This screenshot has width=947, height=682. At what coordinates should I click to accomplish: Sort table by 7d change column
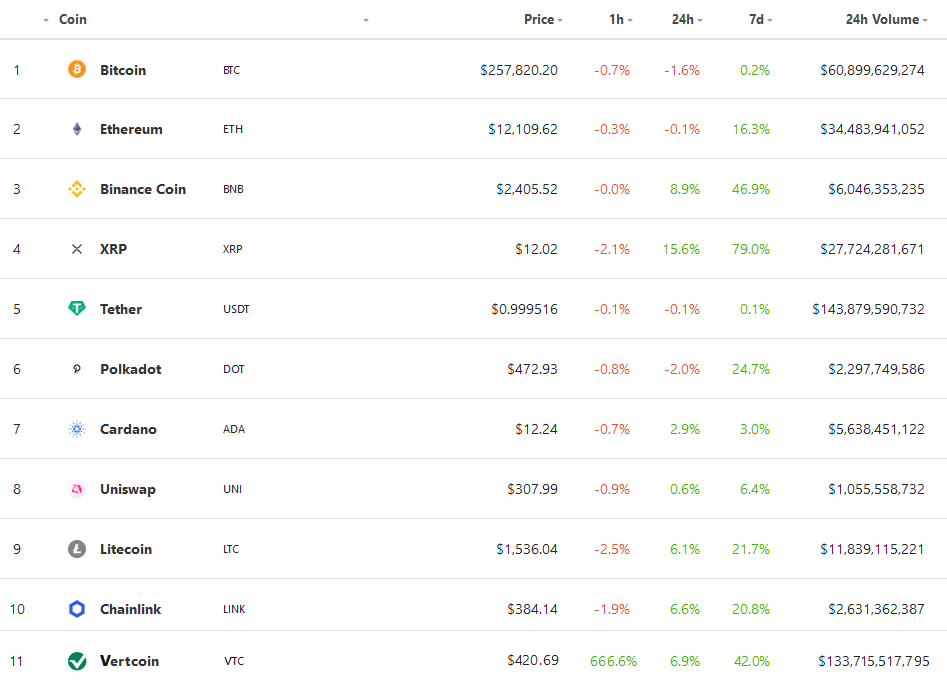click(760, 19)
